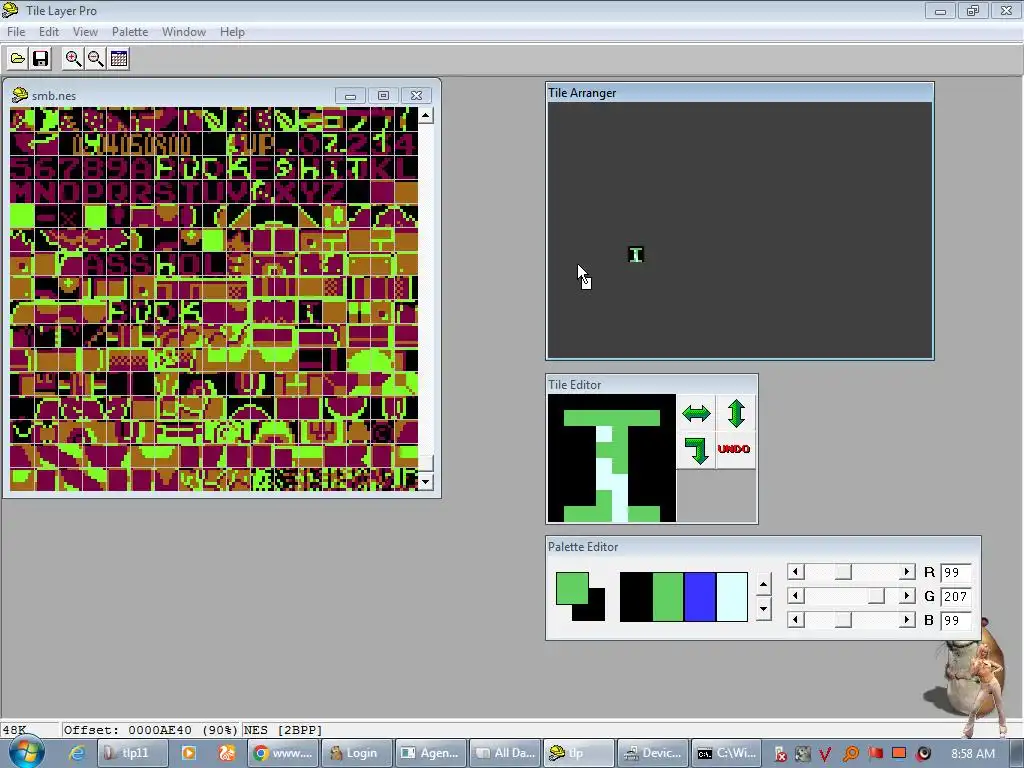The height and width of the screenshot is (768, 1024).
Task: Open the View menu
Action: [x=85, y=31]
